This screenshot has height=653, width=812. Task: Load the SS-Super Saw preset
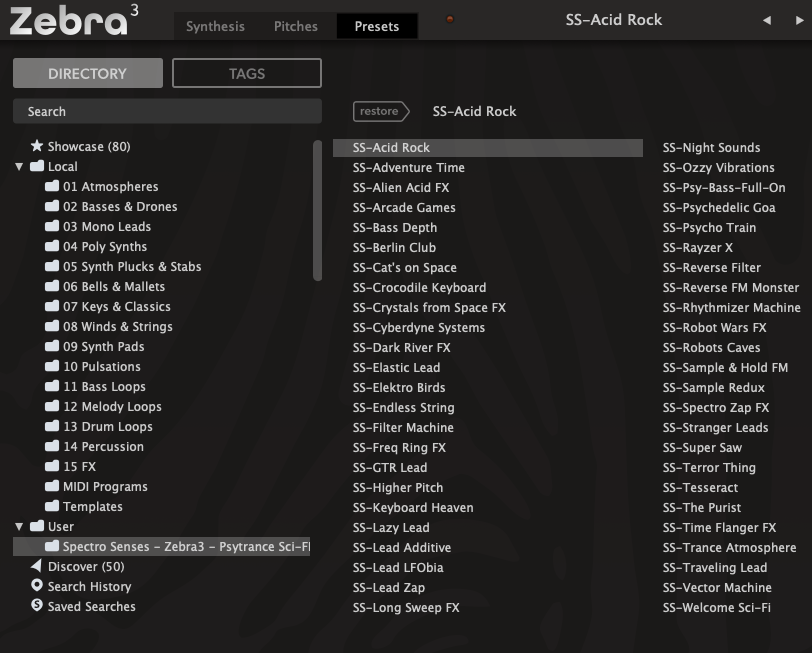coord(702,447)
